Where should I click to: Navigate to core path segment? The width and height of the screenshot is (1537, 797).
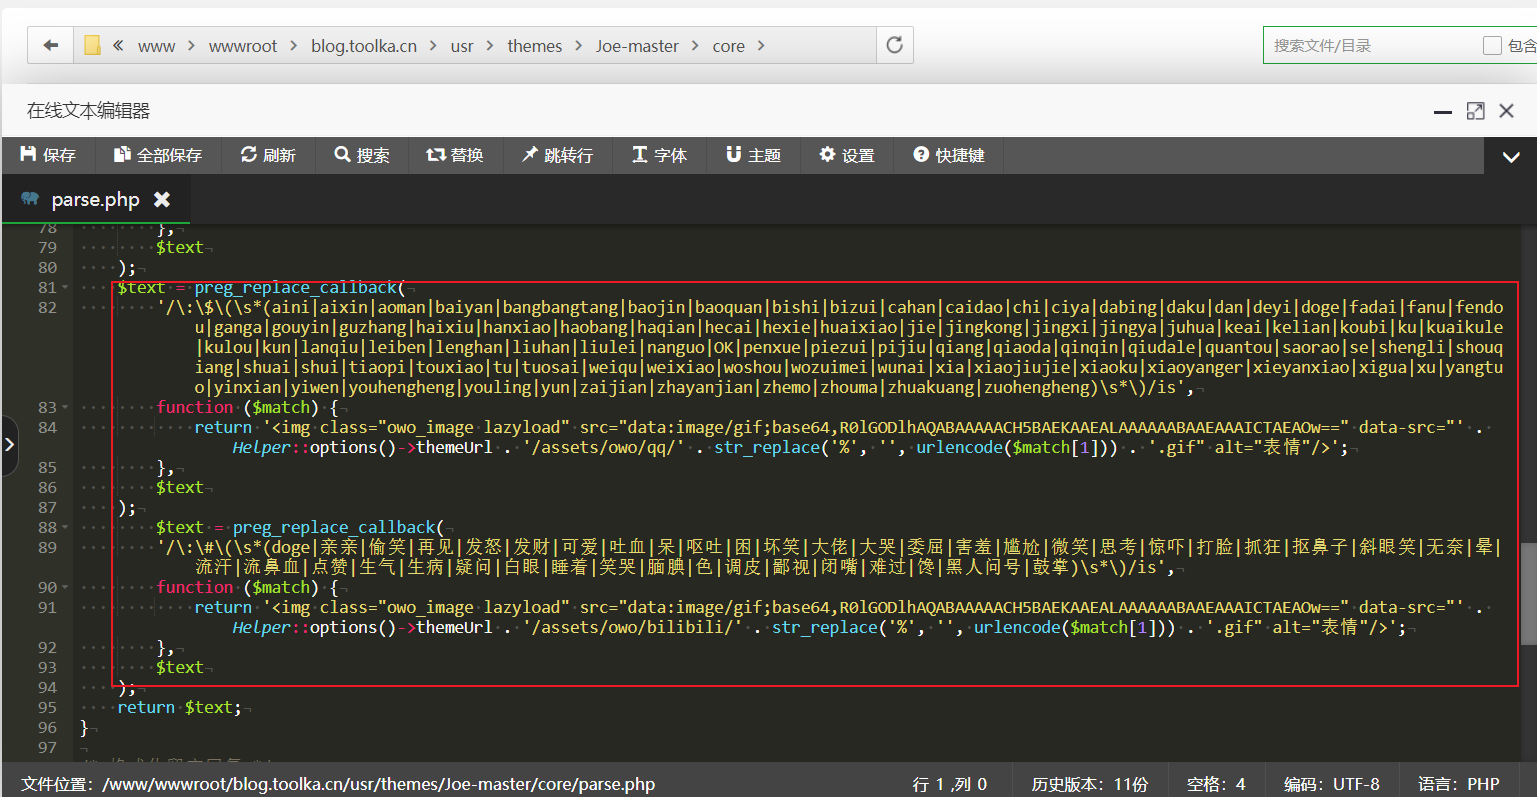click(728, 46)
